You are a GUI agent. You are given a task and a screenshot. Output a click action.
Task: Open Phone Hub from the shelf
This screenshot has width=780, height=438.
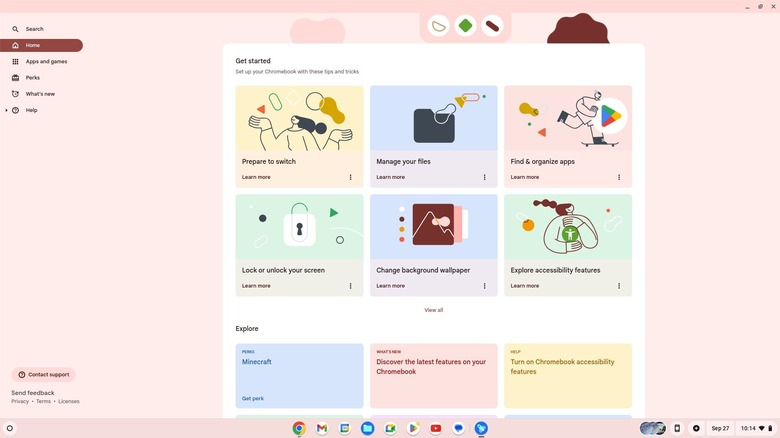pos(677,428)
